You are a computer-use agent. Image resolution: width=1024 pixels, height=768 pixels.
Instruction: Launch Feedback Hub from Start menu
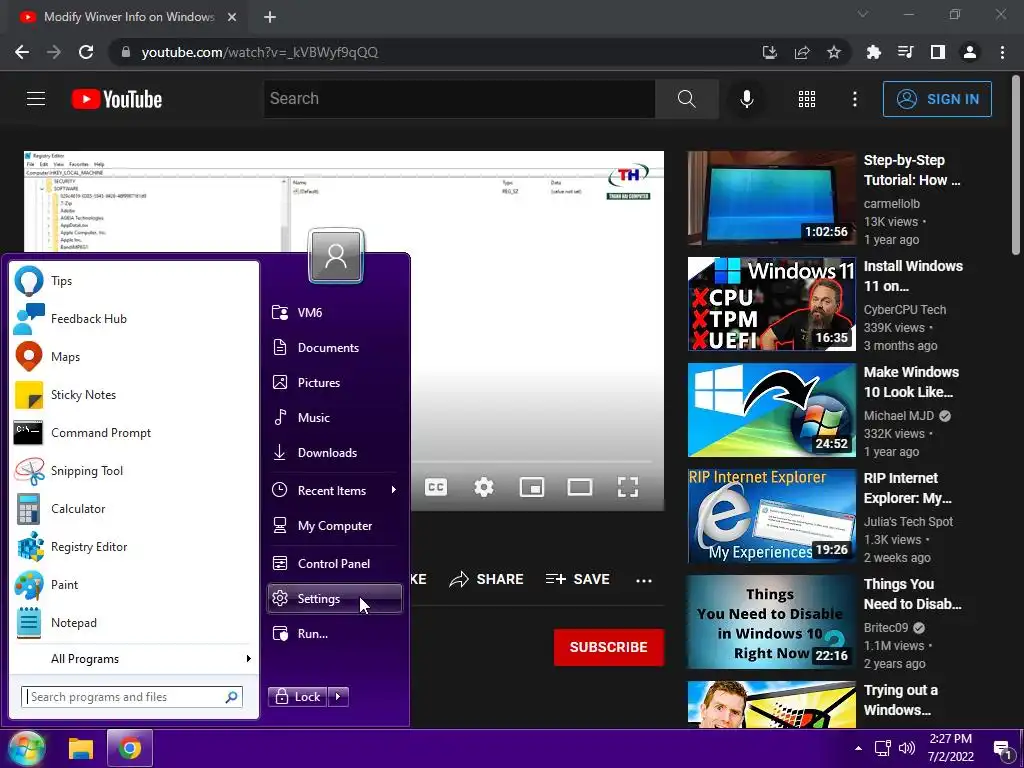[134, 319]
